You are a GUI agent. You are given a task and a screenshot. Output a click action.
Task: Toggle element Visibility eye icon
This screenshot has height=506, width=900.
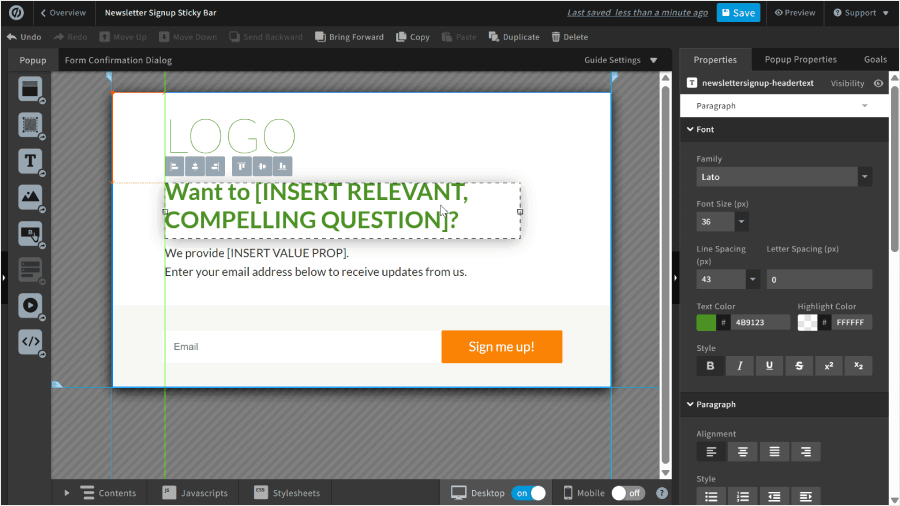(x=878, y=83)
